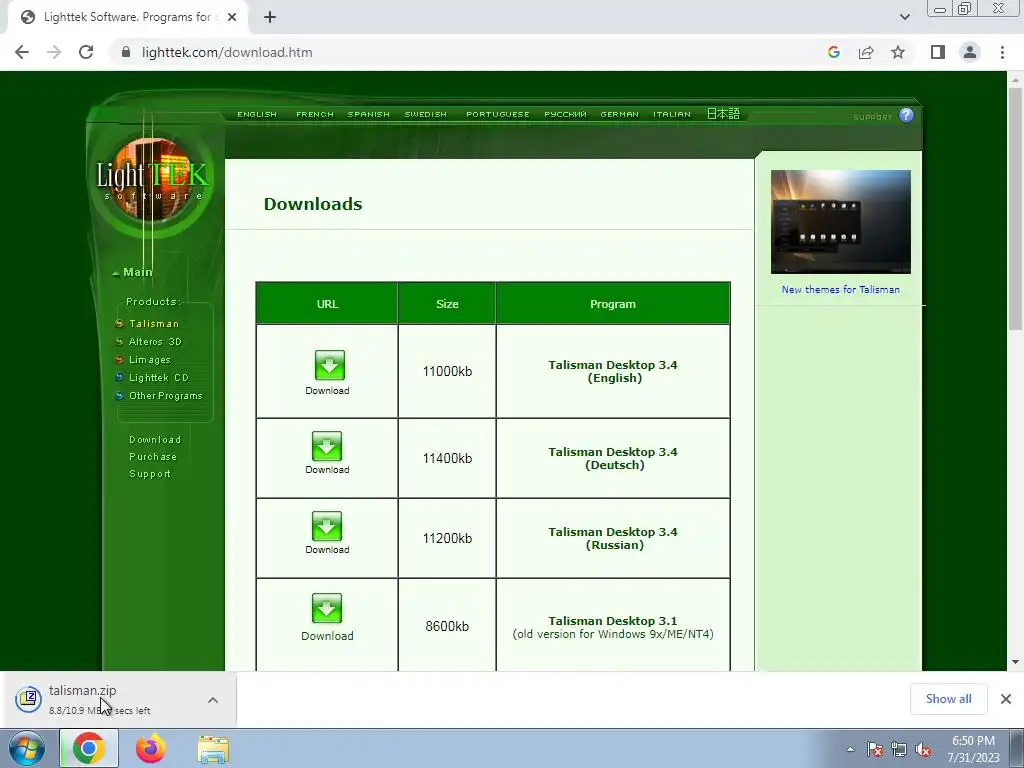This screenshot has width=1024, height=768.
Task: Select SWEDISH language in top menu
Action: tap(425, 114)
